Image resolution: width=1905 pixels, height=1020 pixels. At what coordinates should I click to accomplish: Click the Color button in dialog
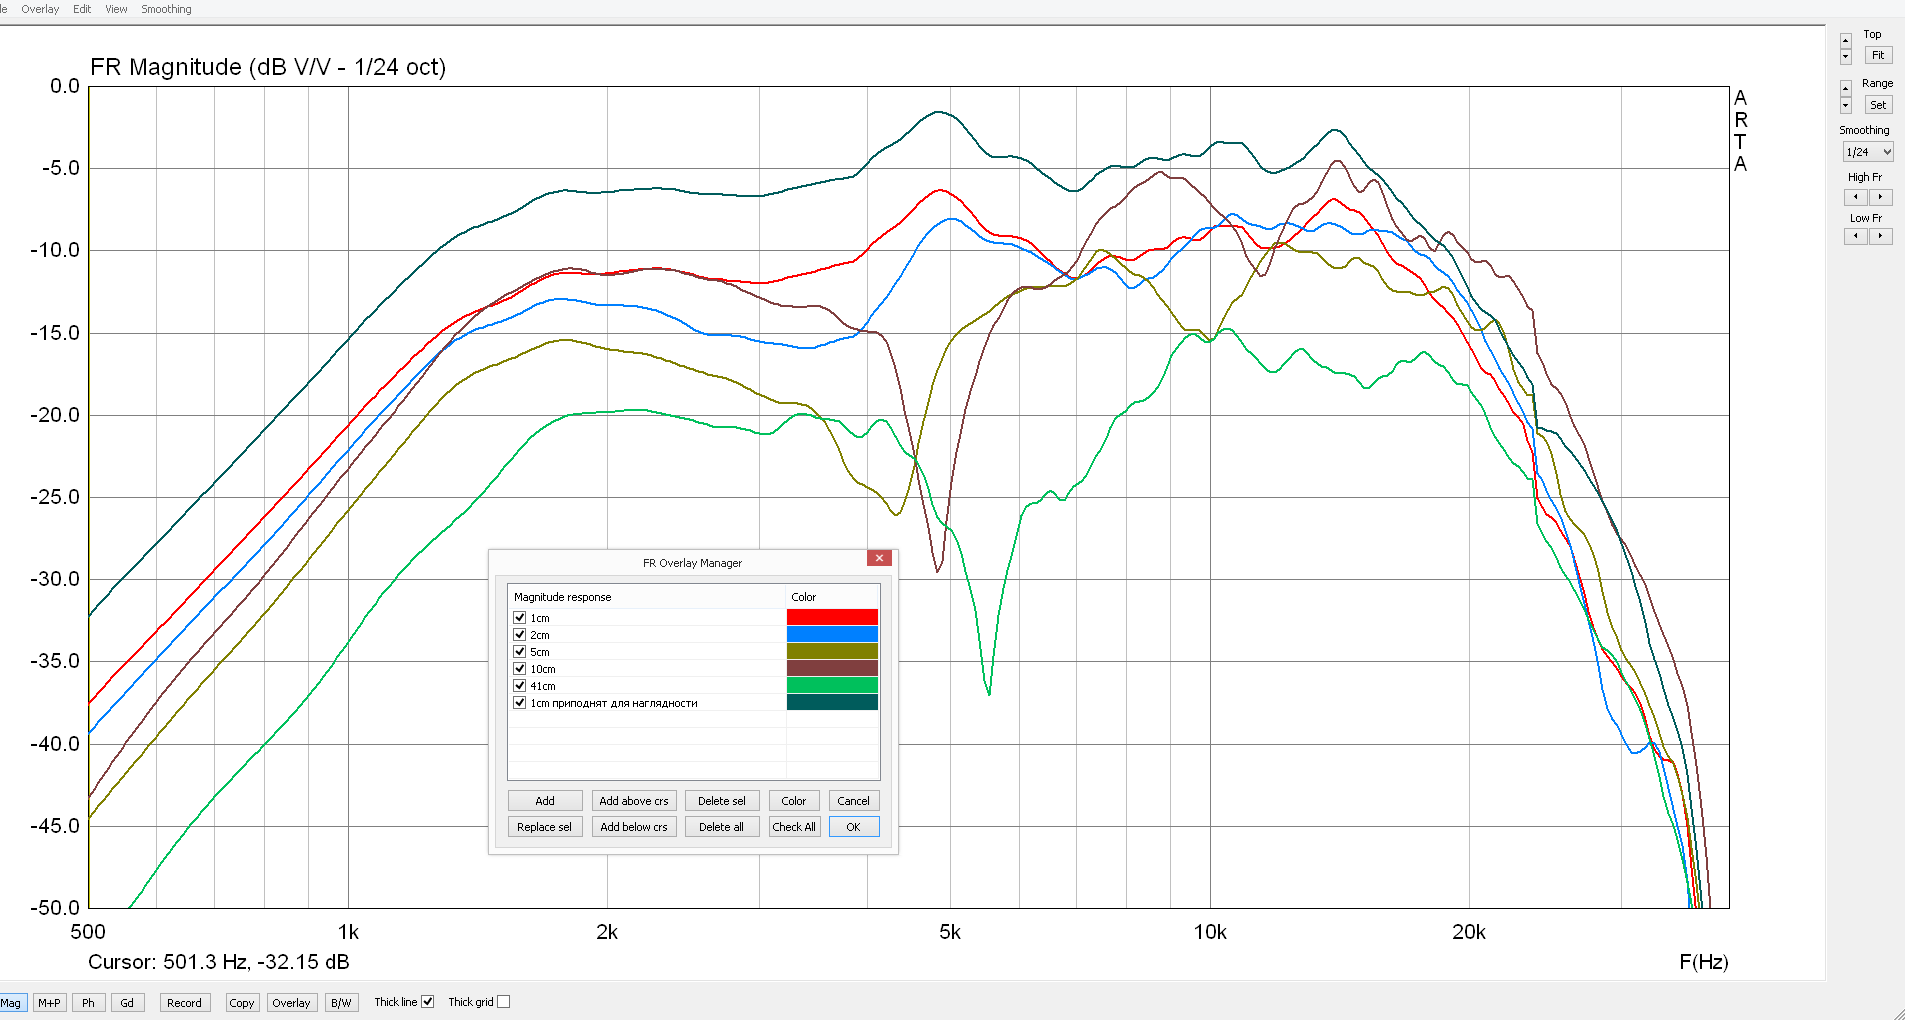click(794, 801)
